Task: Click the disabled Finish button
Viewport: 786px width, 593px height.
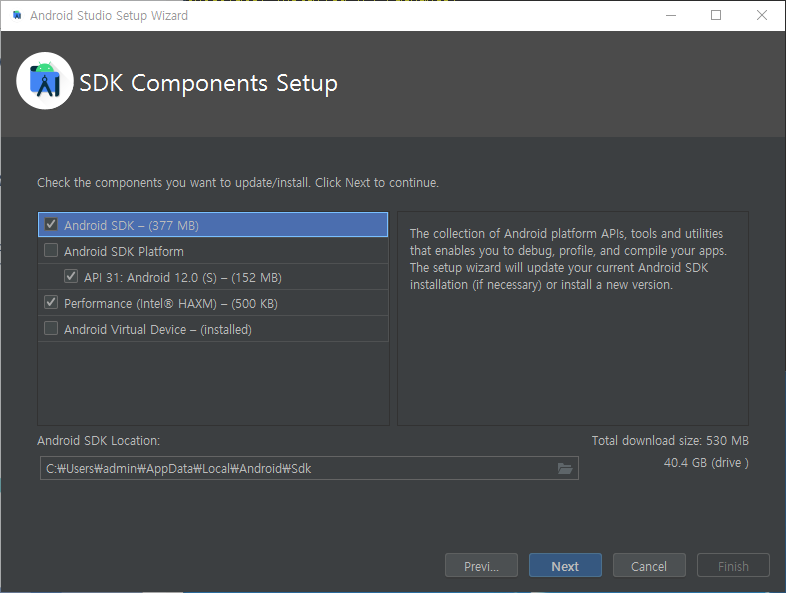Action: coord(733,566)
